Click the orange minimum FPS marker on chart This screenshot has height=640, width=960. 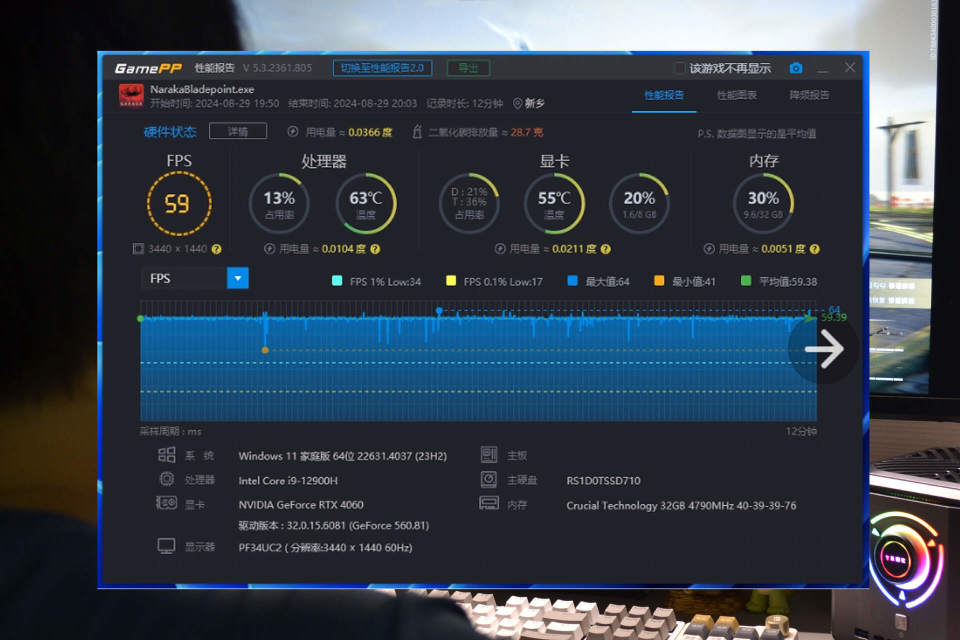(265, 350)
